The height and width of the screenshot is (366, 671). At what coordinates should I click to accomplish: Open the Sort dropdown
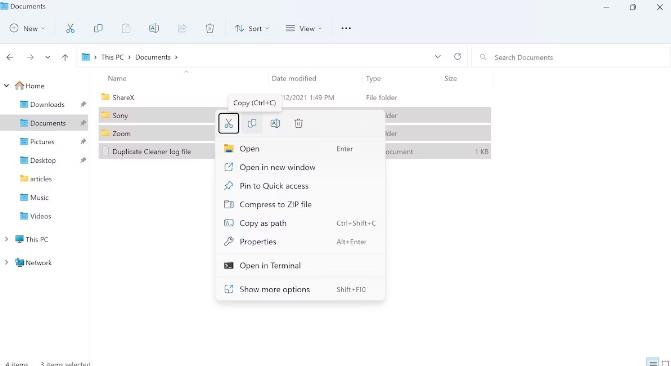coord(252,29)
